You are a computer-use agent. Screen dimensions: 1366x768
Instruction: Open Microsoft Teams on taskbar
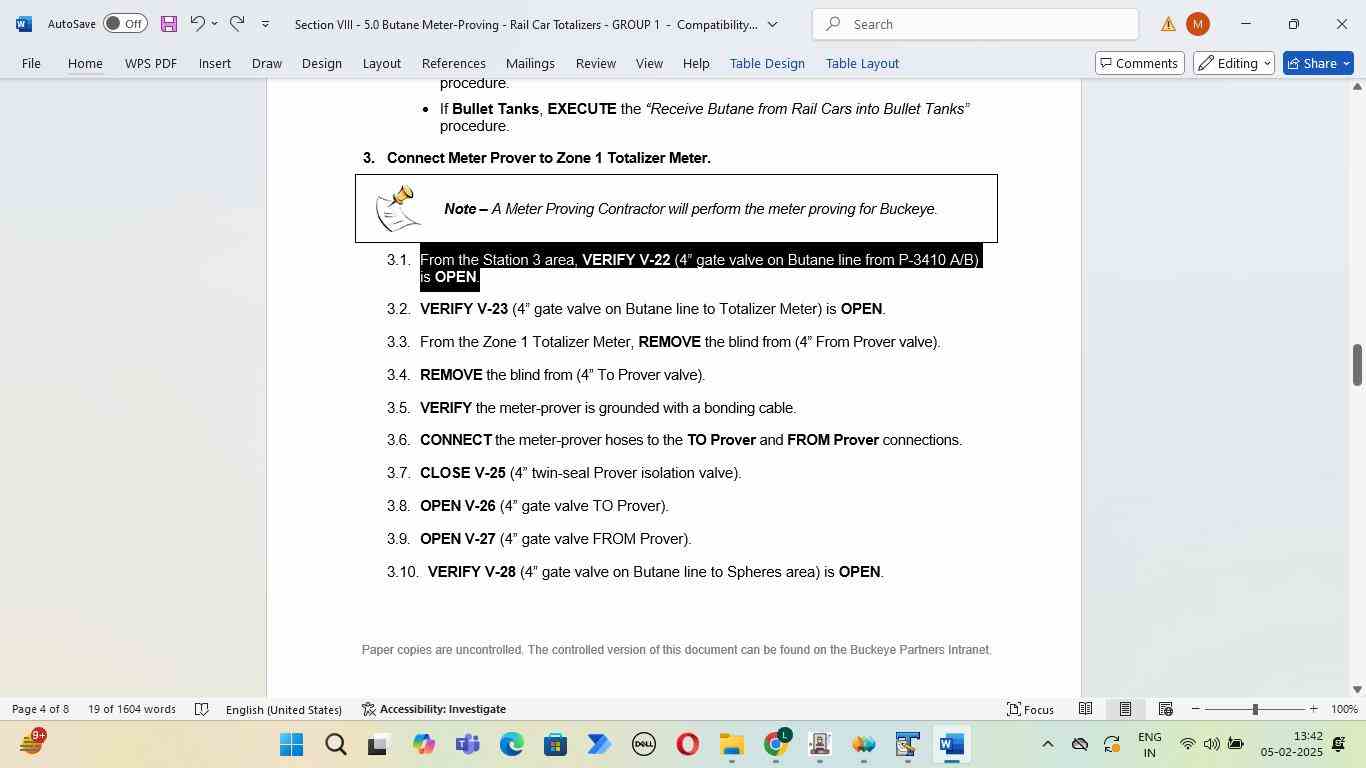tap(467, 745)
